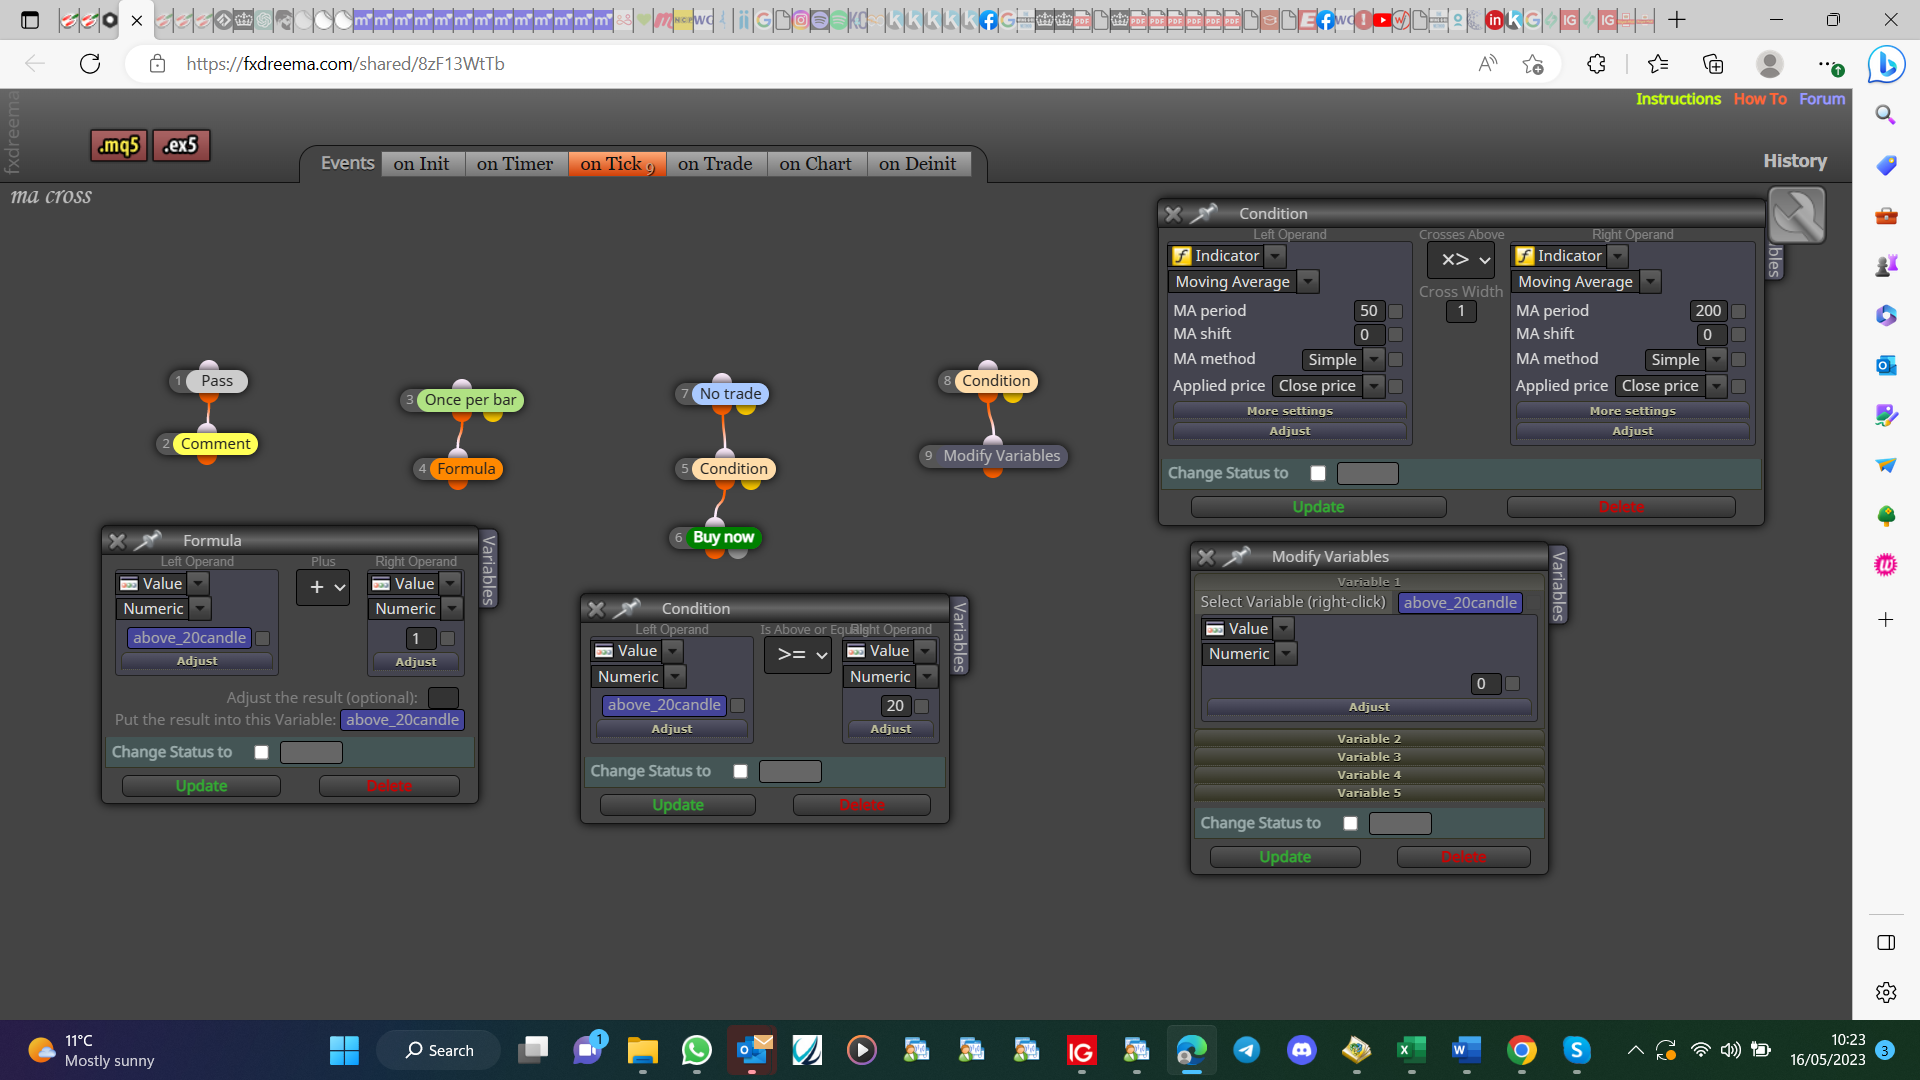The image size is (1920, 1080).
Task: Open the Plus operator dropdown in Formula
Action: [323, 588]
